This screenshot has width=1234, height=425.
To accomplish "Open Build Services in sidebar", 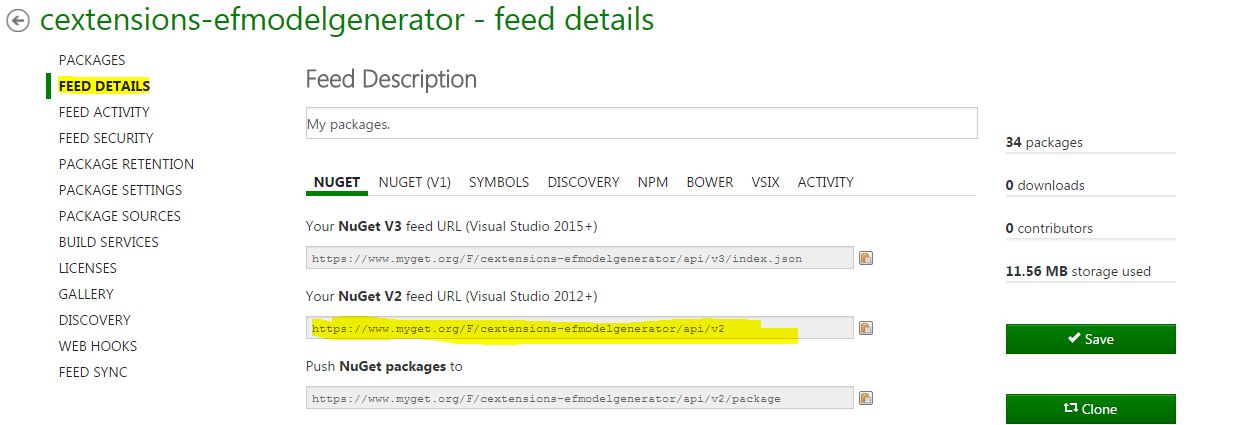I will click(108, 242).
